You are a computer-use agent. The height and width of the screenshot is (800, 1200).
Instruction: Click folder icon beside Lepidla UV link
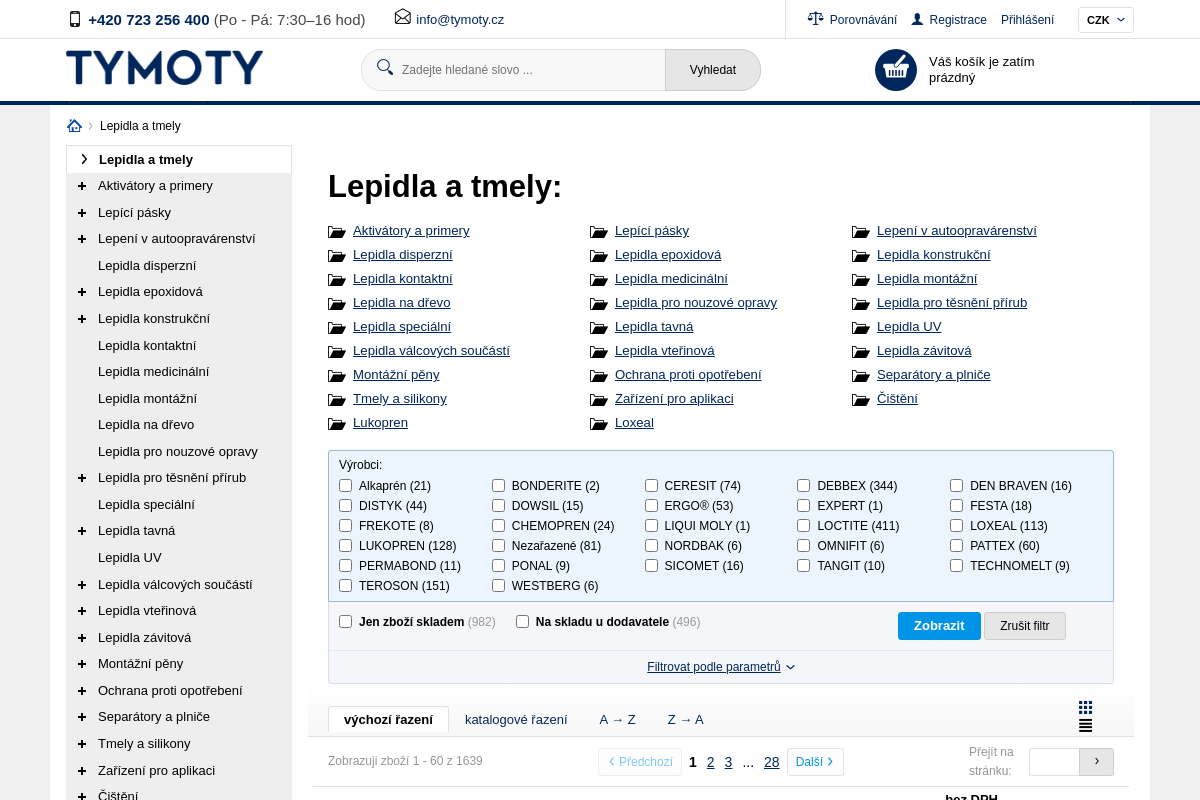click(x=860, y=328)
